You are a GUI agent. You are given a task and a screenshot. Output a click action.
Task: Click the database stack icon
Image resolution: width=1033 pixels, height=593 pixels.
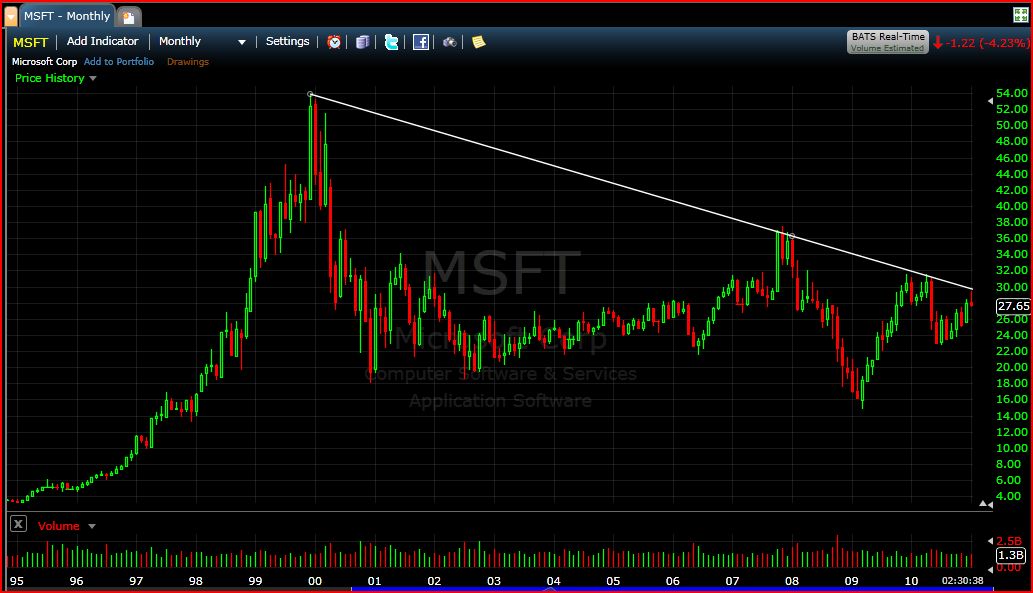click(x=362, y=42)
